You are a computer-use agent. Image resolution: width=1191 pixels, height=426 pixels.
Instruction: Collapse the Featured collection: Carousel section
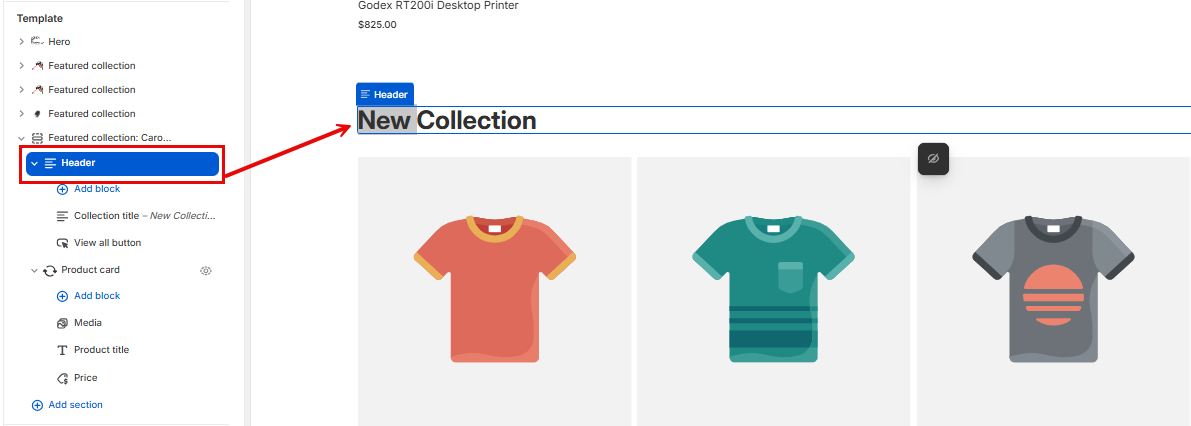pos(21,138)
